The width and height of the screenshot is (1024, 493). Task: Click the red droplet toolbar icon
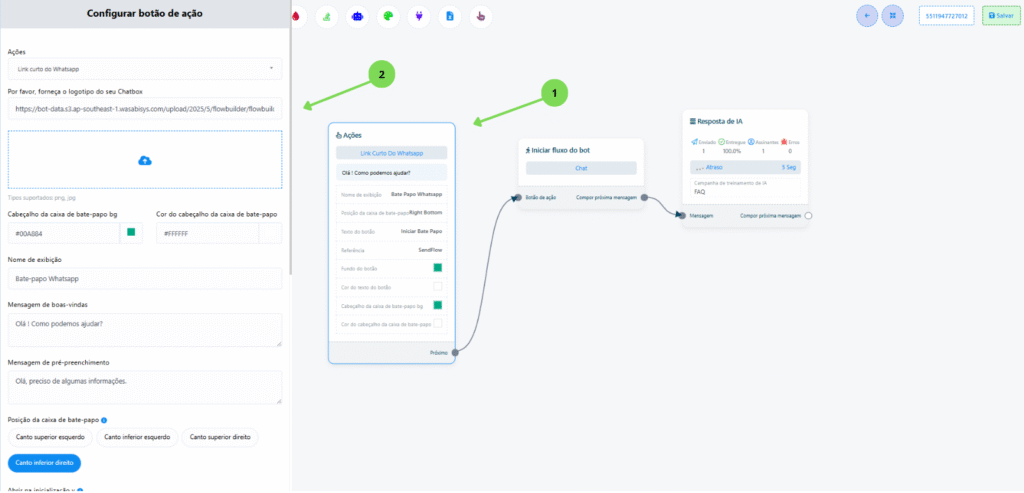[x=296, y=16]
